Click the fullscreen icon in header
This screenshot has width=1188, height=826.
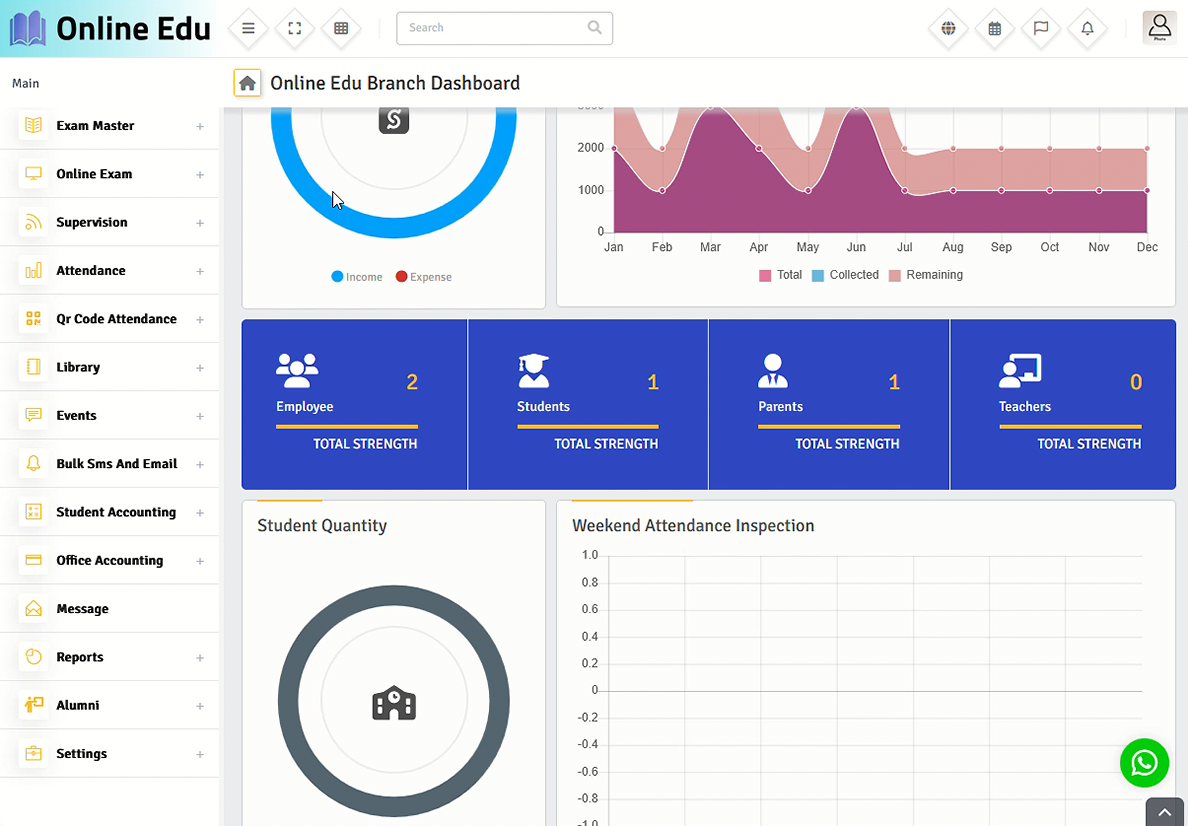pos(295,28)
